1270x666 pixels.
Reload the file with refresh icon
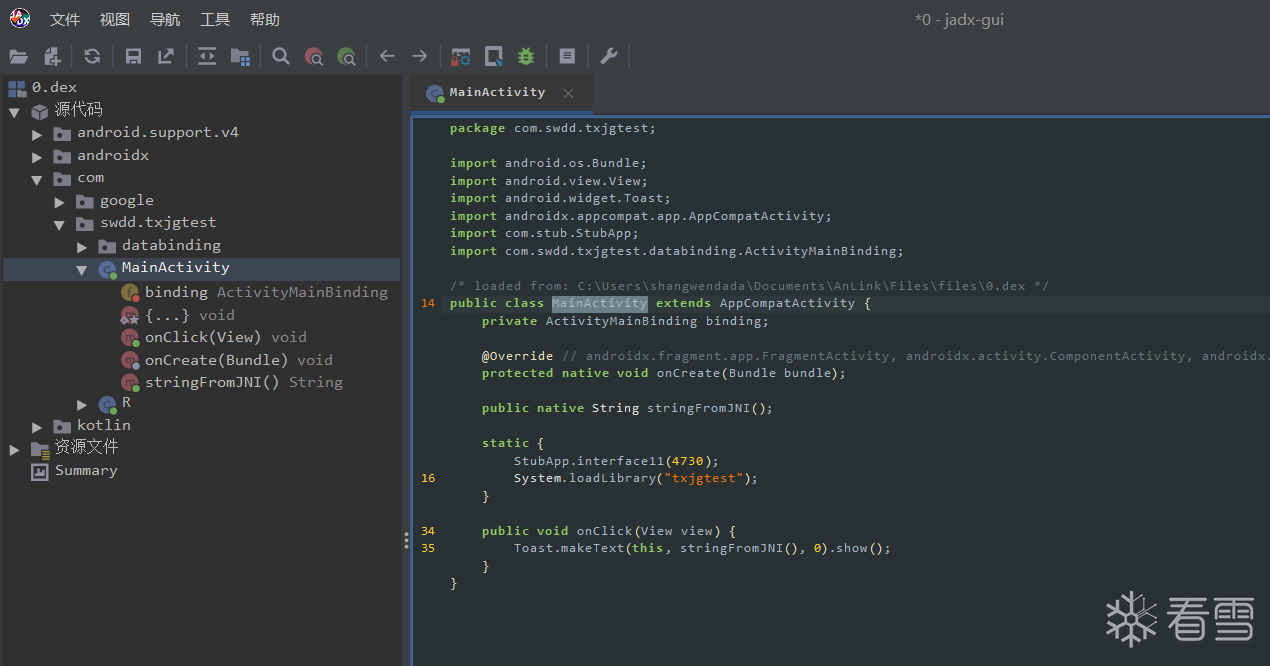92,57
